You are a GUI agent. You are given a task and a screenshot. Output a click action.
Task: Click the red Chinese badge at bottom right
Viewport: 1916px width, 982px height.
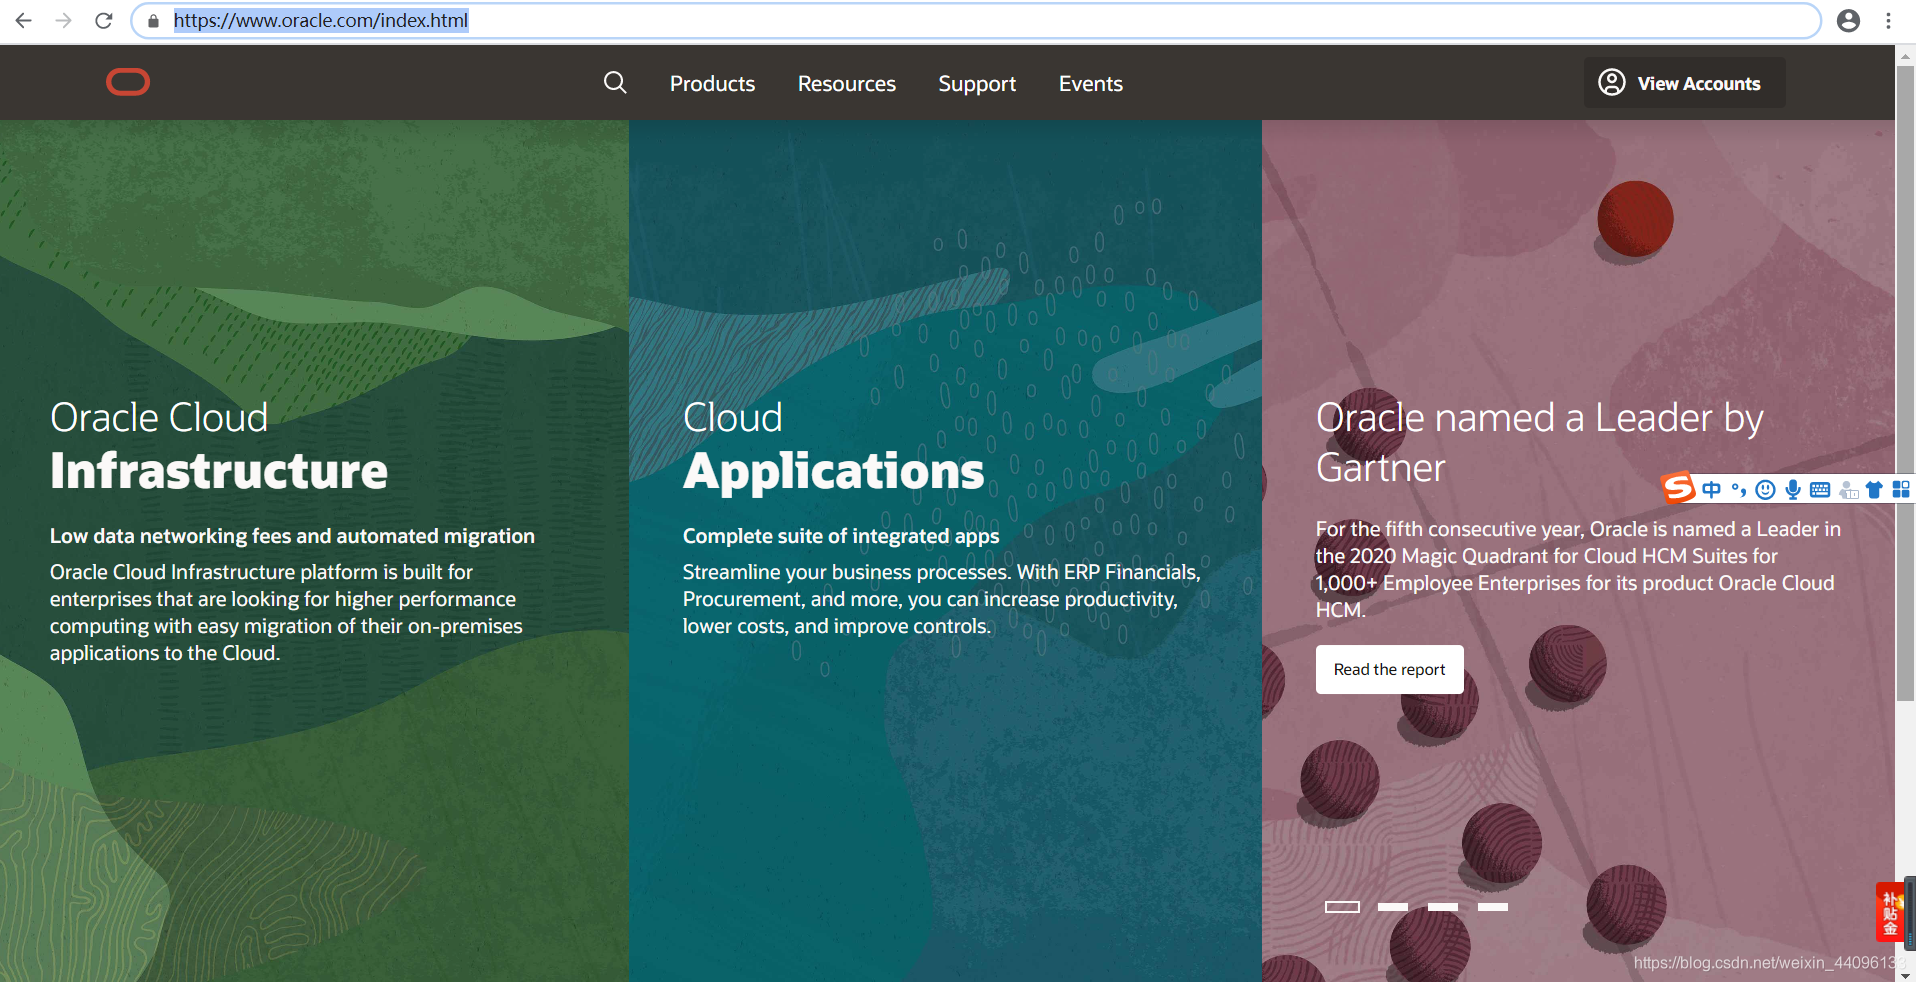(1890, 911)
